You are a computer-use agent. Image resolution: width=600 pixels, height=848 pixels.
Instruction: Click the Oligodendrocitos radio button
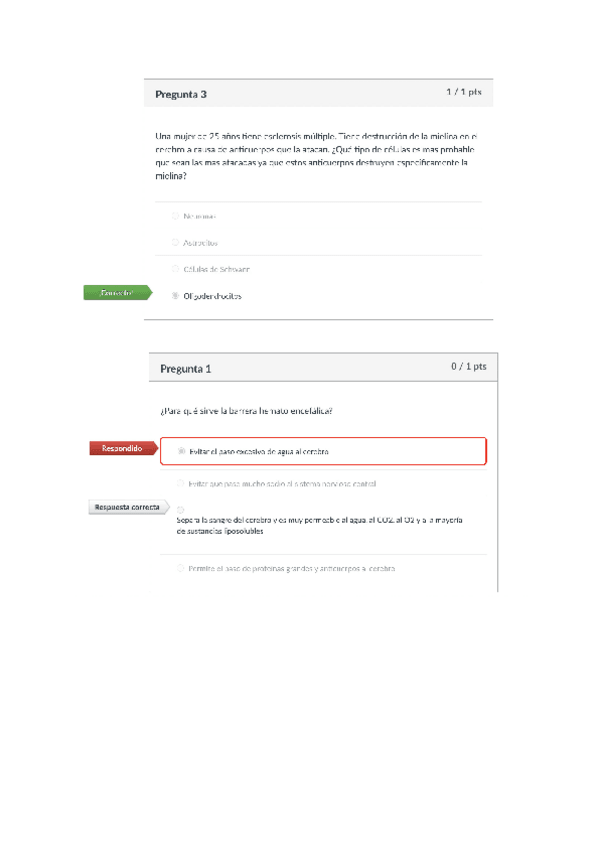tap(175, 295)
